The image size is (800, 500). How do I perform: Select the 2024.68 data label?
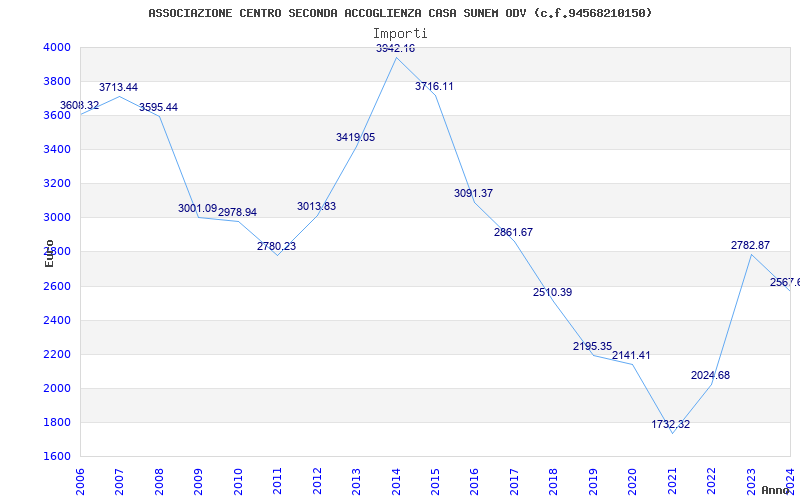click(x=710, y=376)
